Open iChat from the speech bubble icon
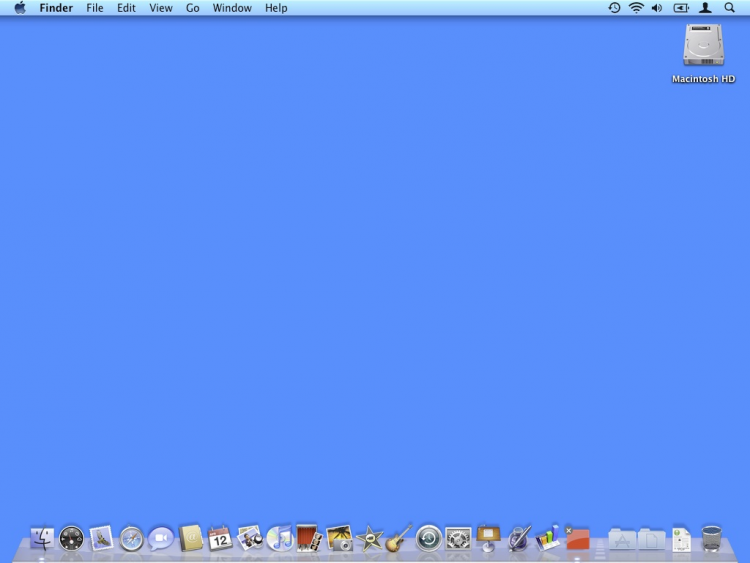This screenshot has height=563, width=750. pyautogui.click(x=161, y=539)
